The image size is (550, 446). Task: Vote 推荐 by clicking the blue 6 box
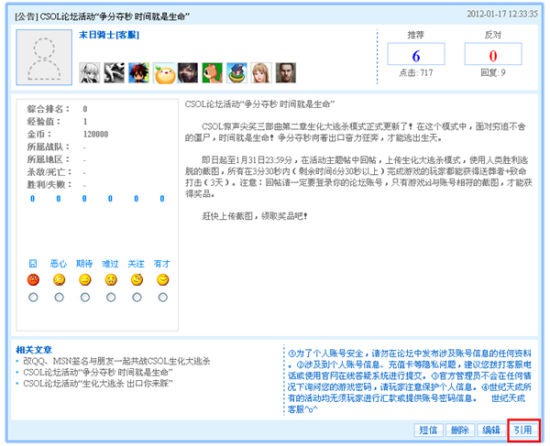(x=416, y=54)
